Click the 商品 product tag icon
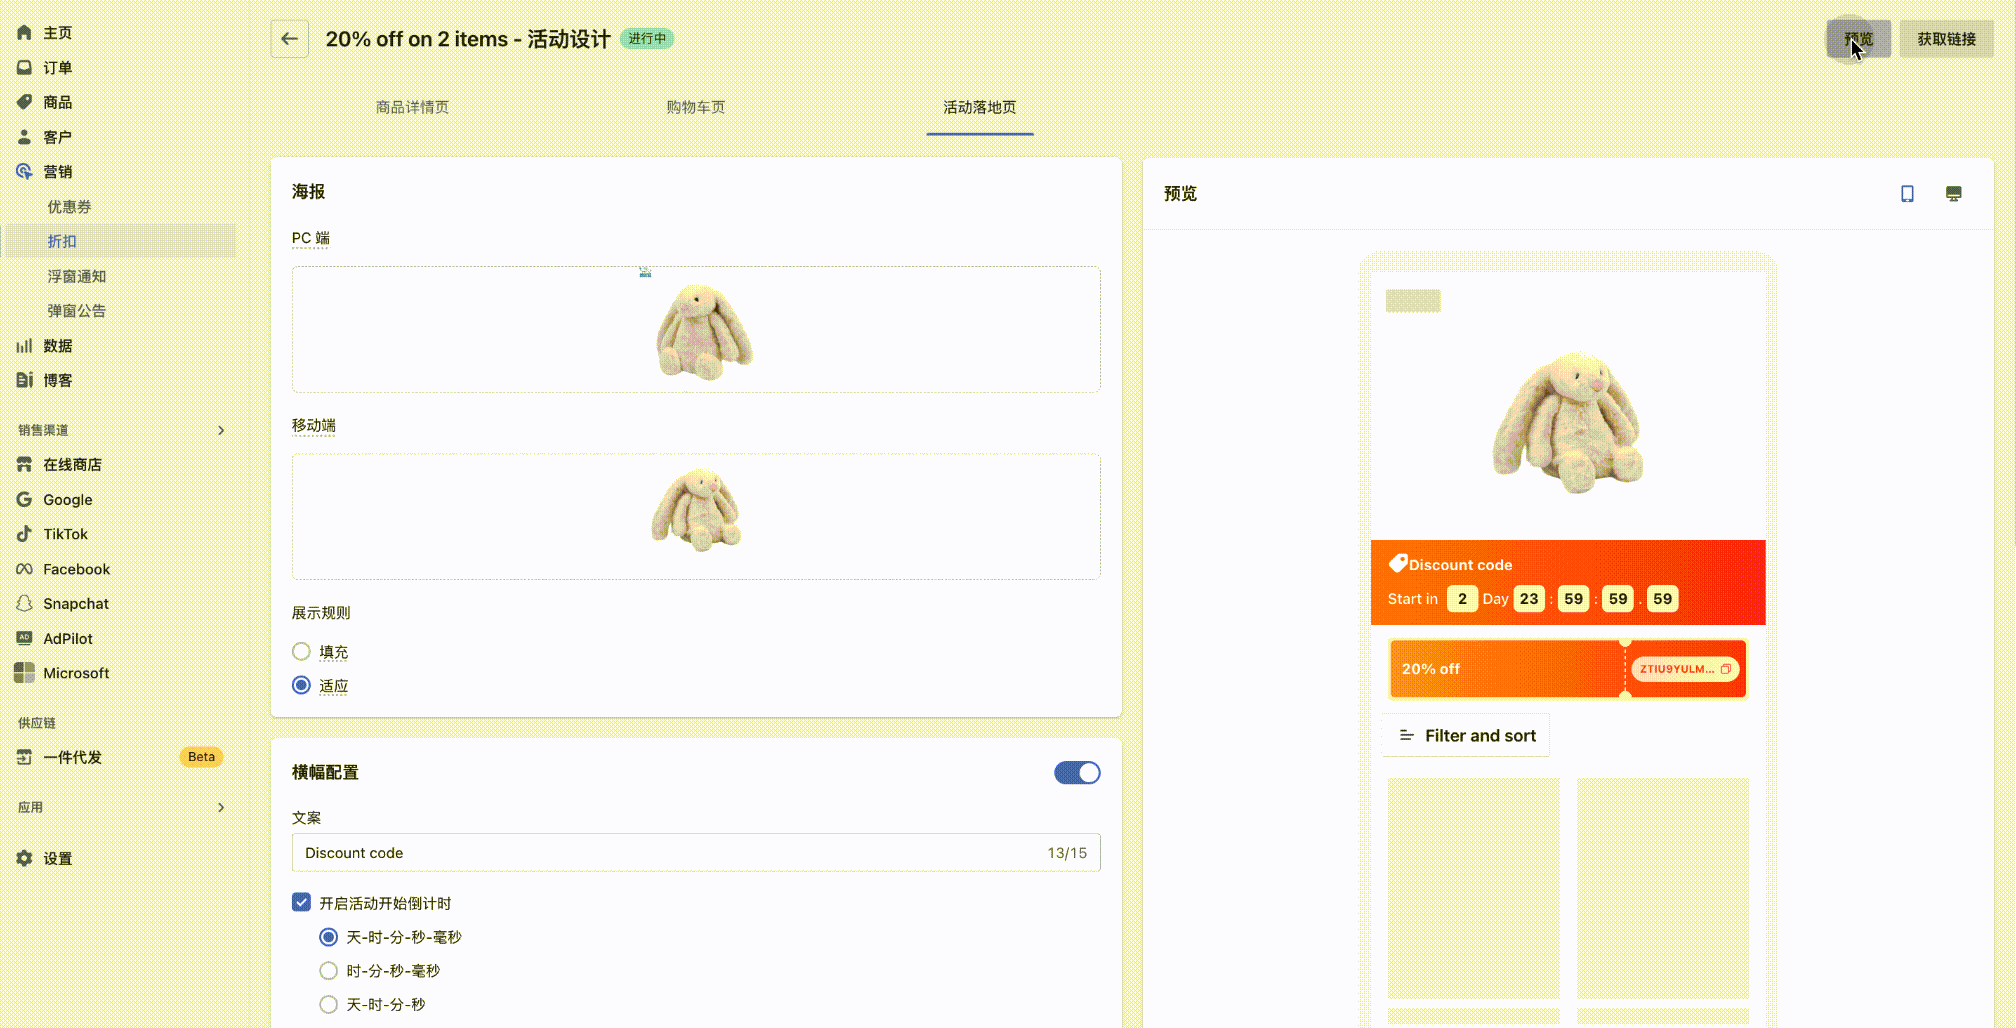The height and width of the screenshot is (1028, 2016). tap(24, 102)
